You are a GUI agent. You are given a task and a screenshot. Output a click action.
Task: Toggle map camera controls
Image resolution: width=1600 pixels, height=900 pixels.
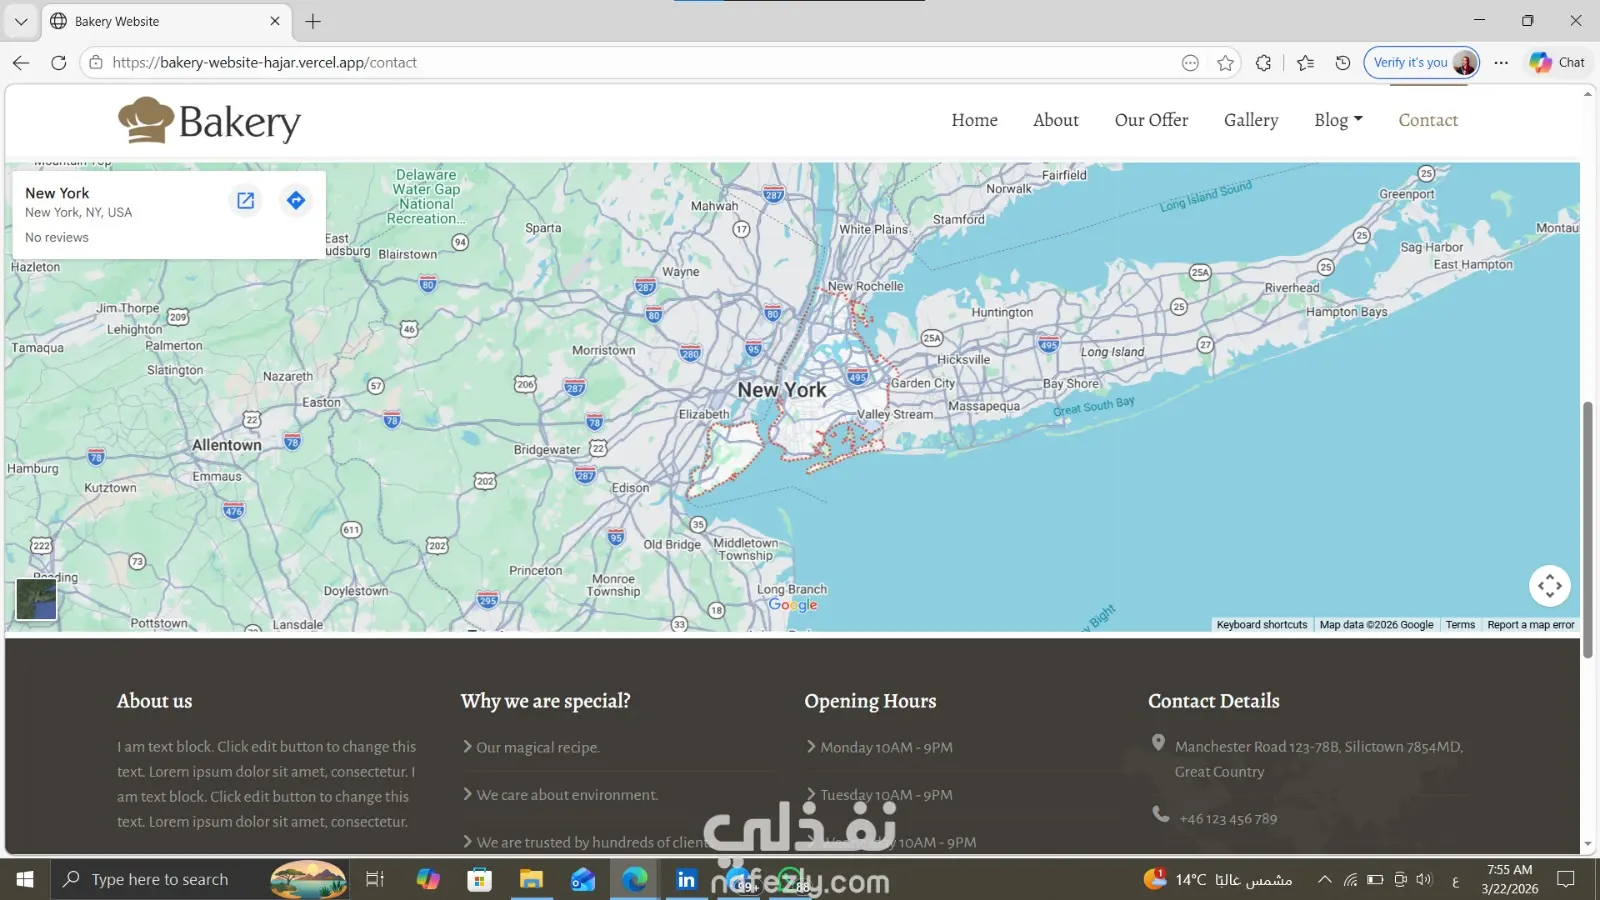[x=1550, y=586]
